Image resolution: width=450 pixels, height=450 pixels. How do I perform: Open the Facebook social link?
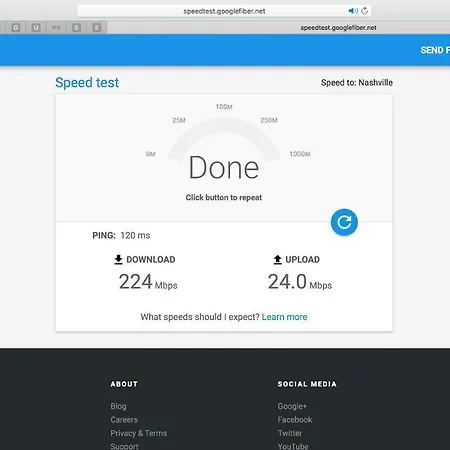(x=295, y=420)
